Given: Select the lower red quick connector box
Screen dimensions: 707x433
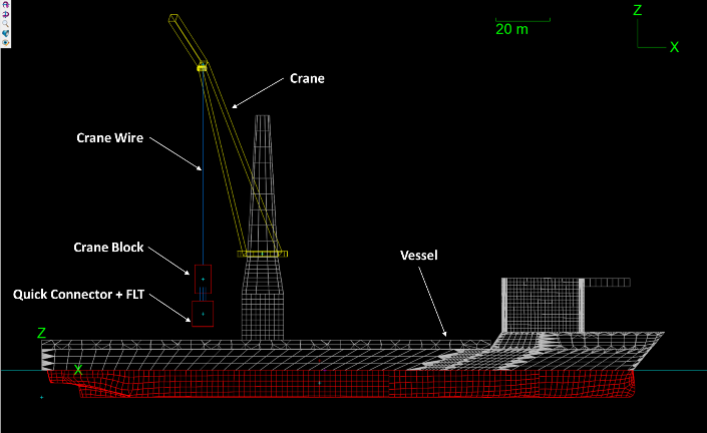Looking at the screenshot, I should click(x=203, y=312).
